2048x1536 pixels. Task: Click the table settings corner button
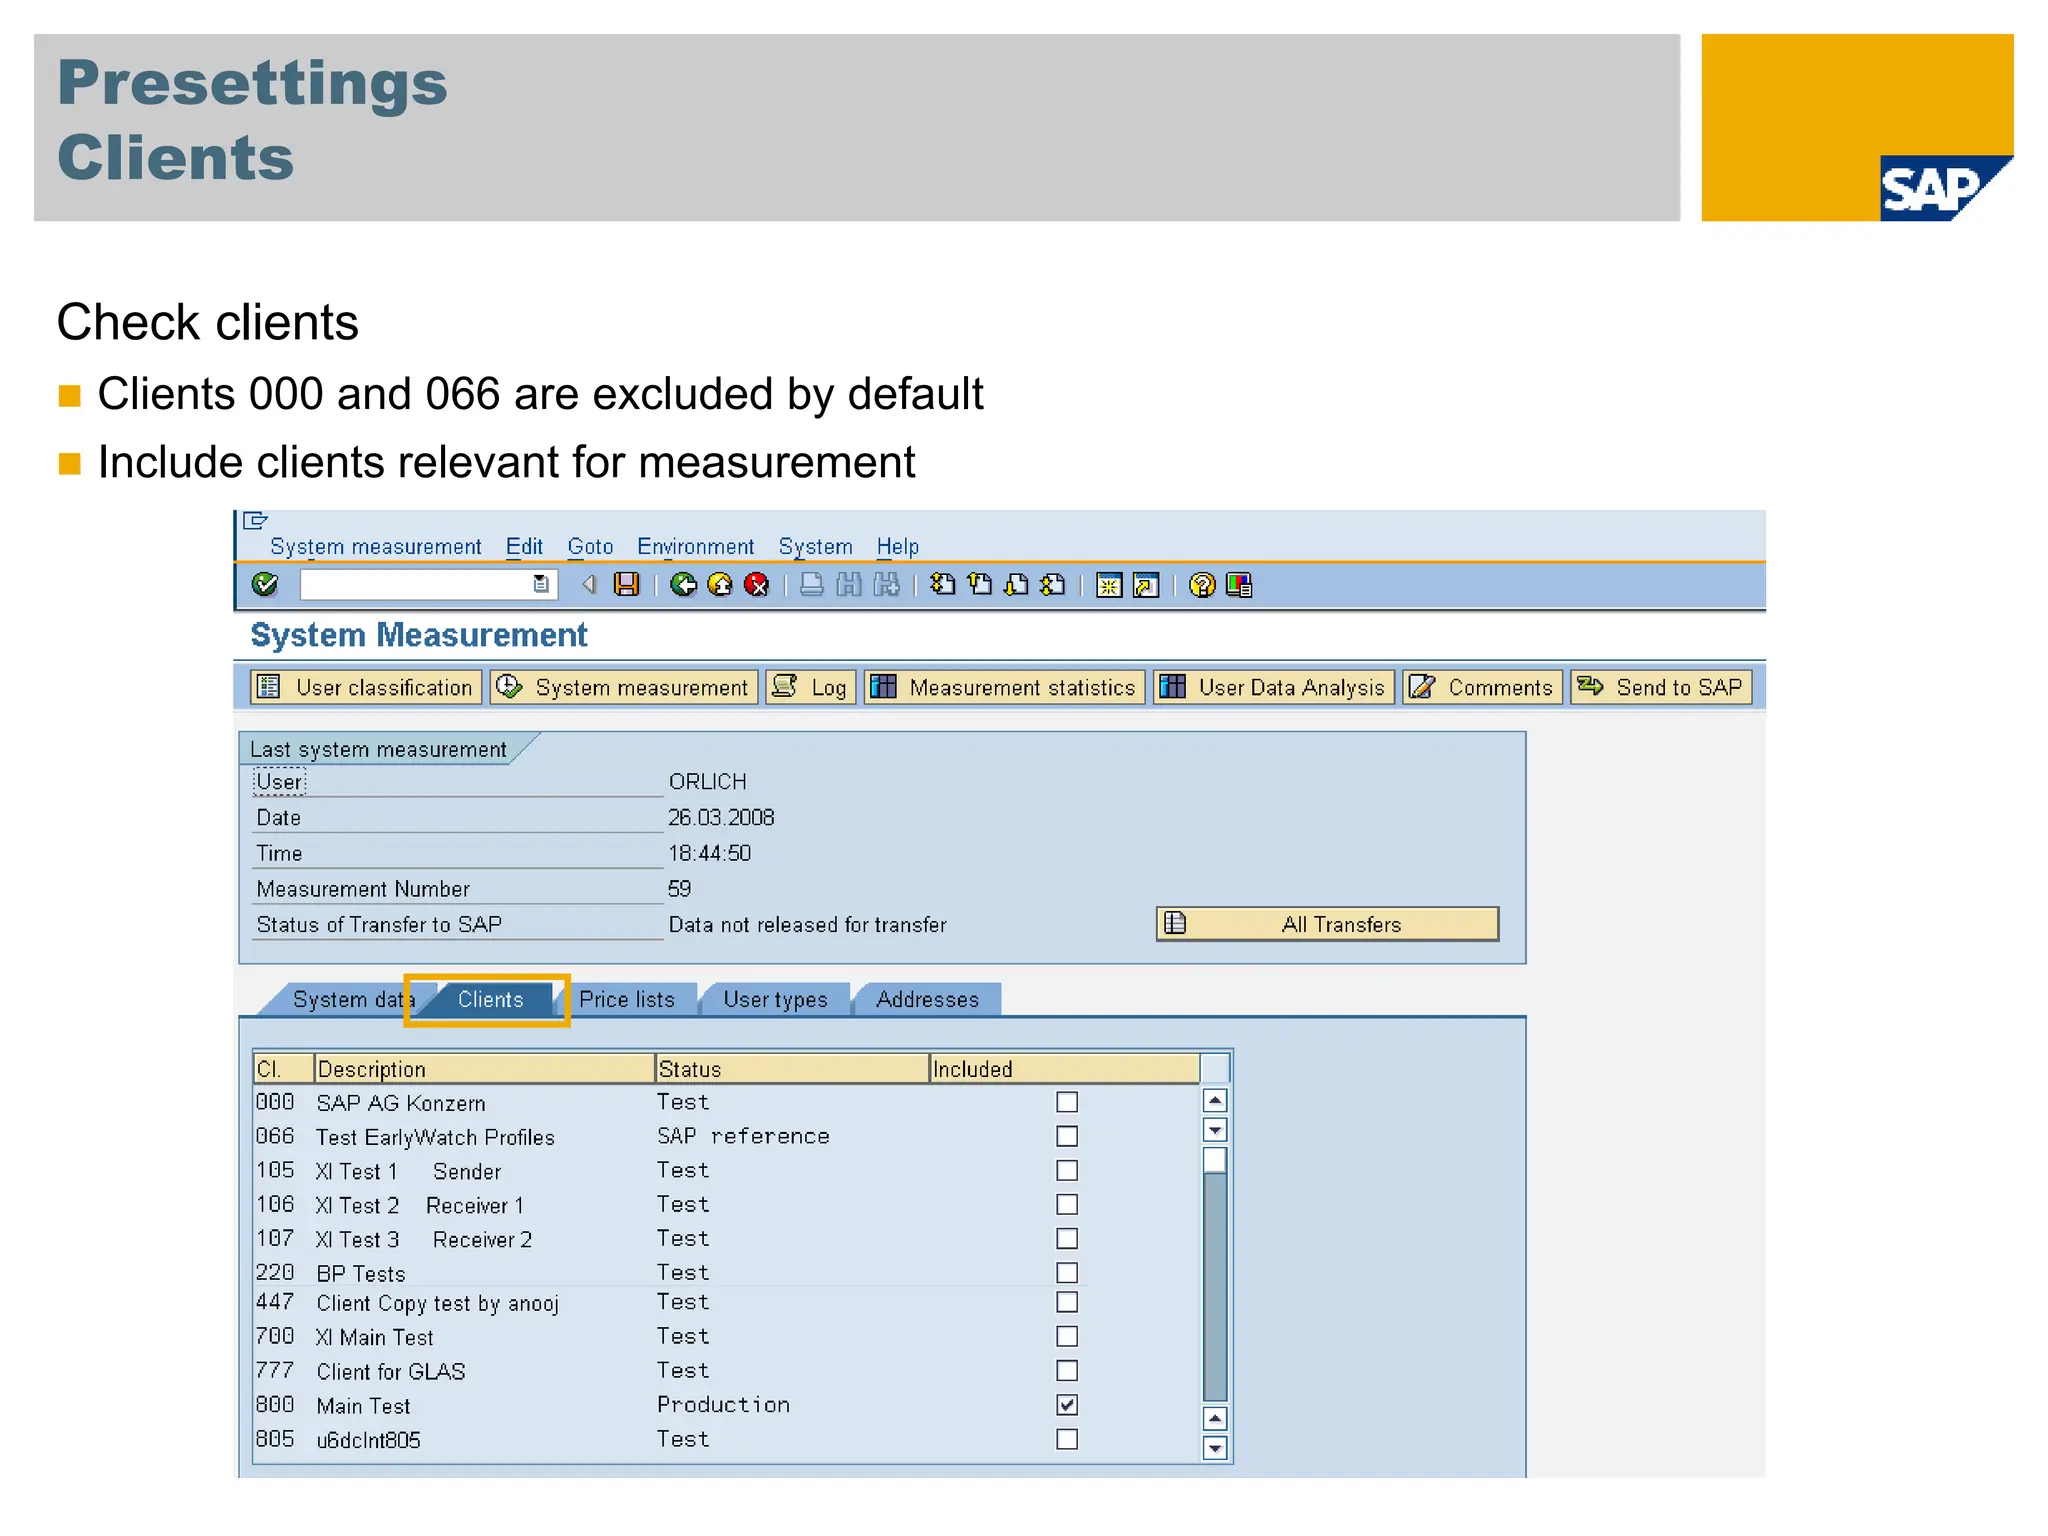1215,1068
